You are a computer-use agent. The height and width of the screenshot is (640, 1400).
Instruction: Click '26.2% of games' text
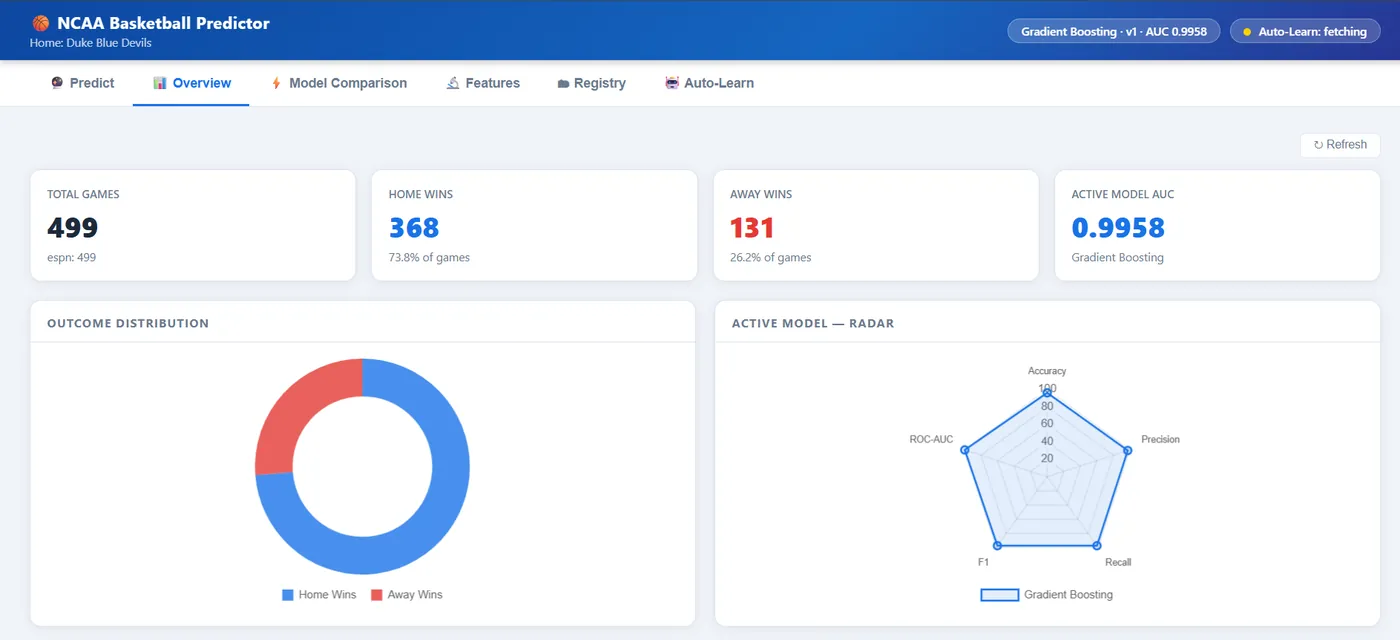(771, 258)
